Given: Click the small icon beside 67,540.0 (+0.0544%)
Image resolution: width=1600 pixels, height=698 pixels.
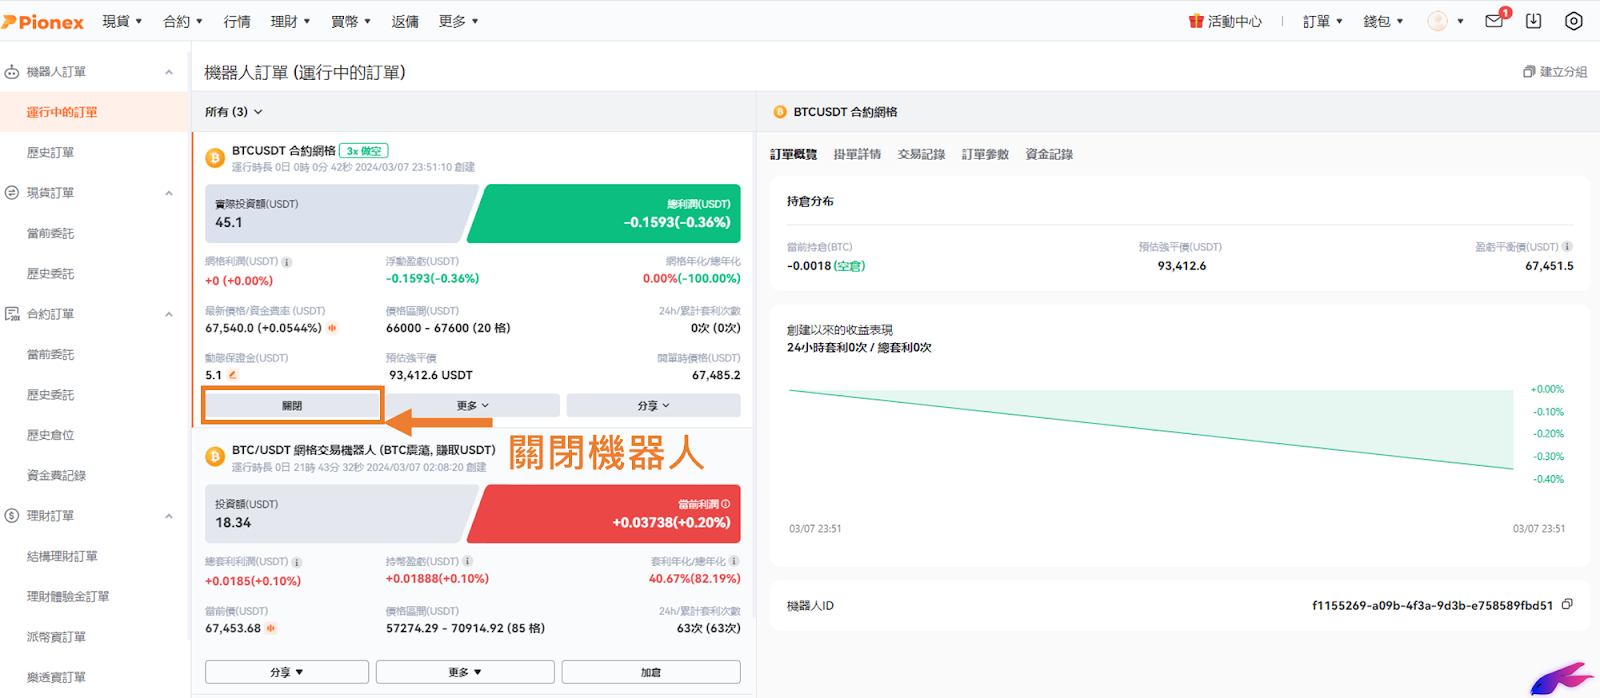Looking at the screenshot, I should point(332,328).
